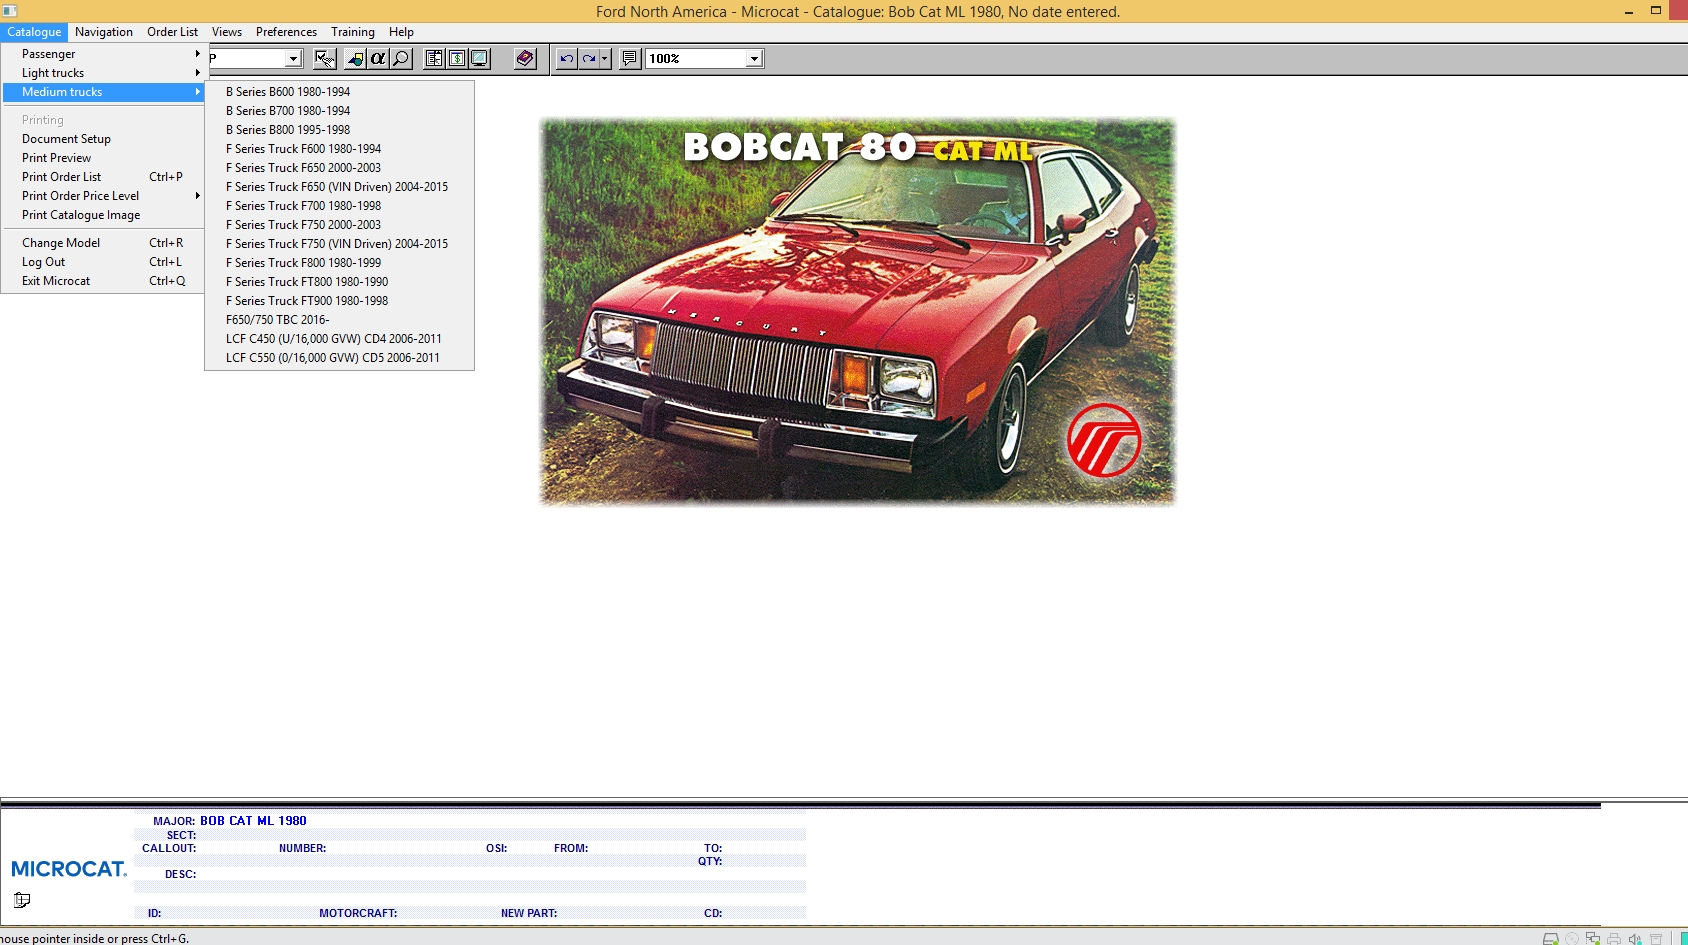
Task: Select Print Catalogue Image entry
Action: [x=103, y=215]
